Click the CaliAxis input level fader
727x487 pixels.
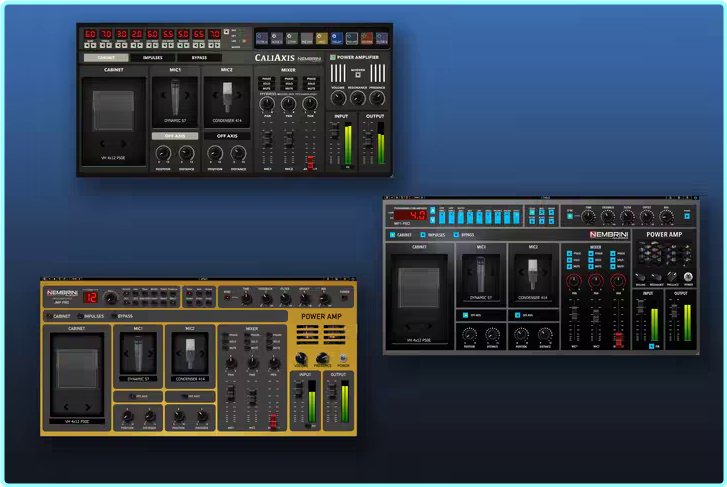[334, 131]
